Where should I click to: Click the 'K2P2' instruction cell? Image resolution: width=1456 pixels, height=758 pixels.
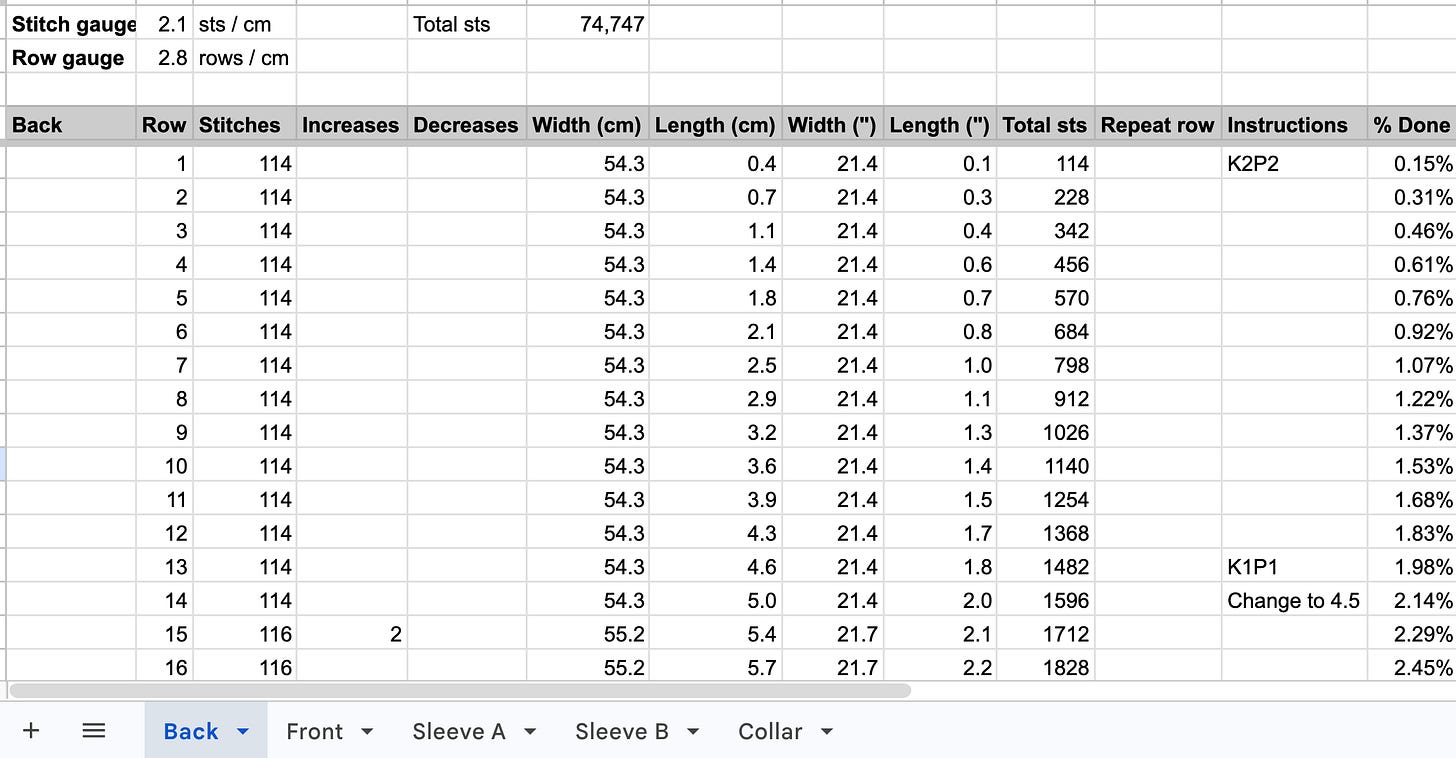[1294, 163]
